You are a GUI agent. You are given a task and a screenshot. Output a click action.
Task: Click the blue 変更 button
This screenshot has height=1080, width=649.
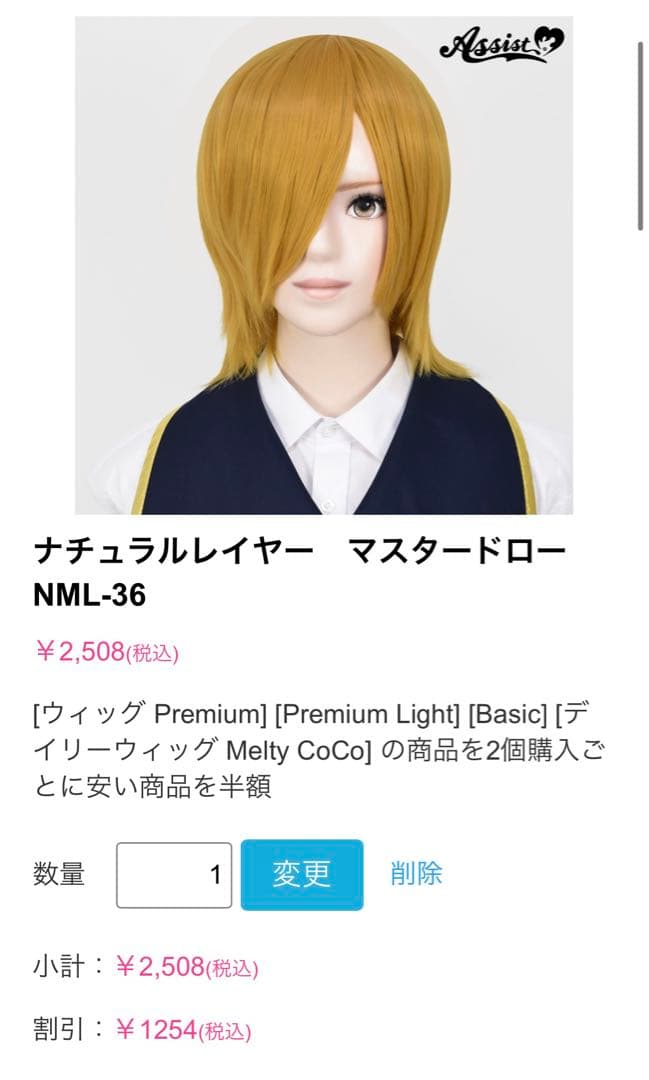[x=302, y=875]
